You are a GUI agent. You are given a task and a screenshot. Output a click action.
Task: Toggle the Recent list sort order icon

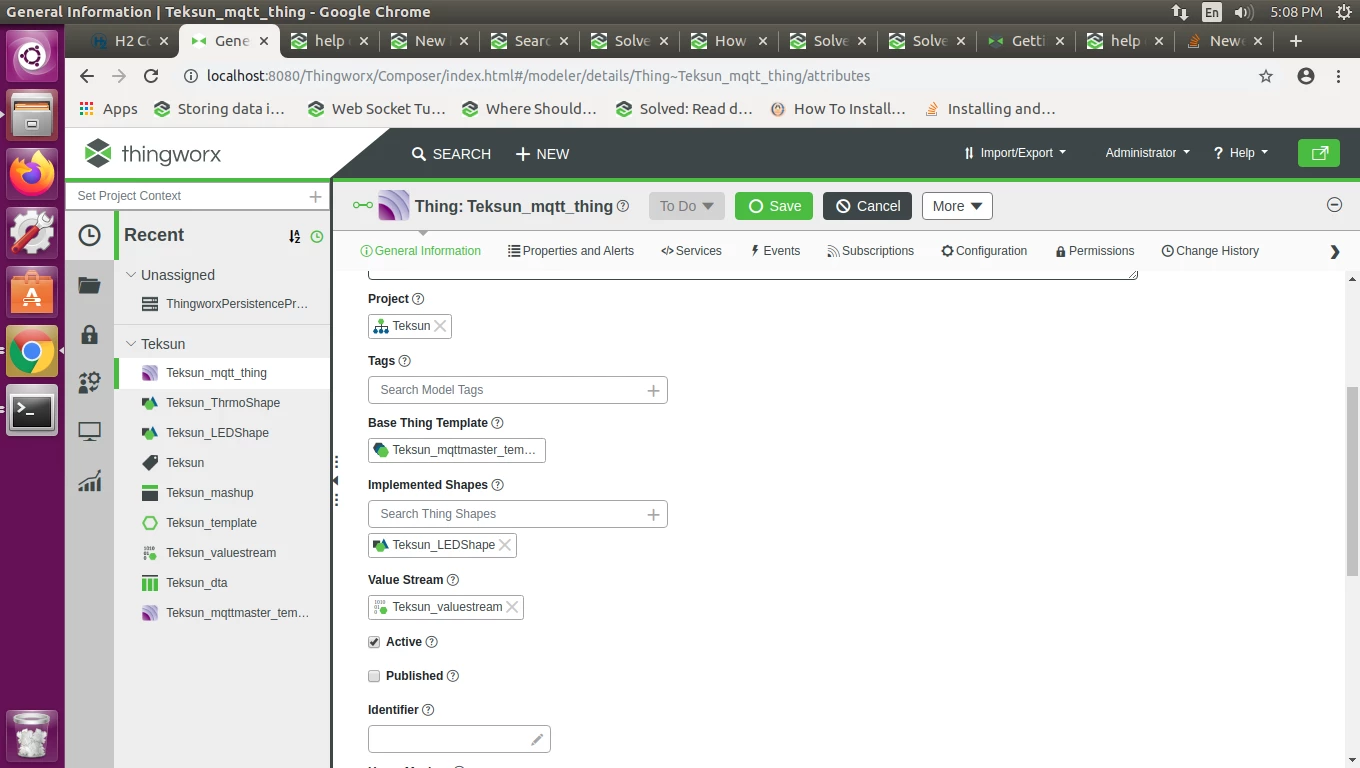point(294,237)
